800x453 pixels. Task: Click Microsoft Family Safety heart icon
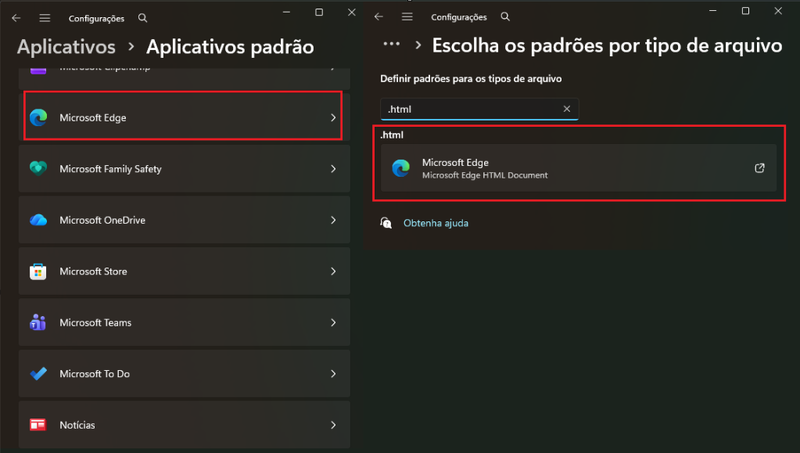(38, 168)
